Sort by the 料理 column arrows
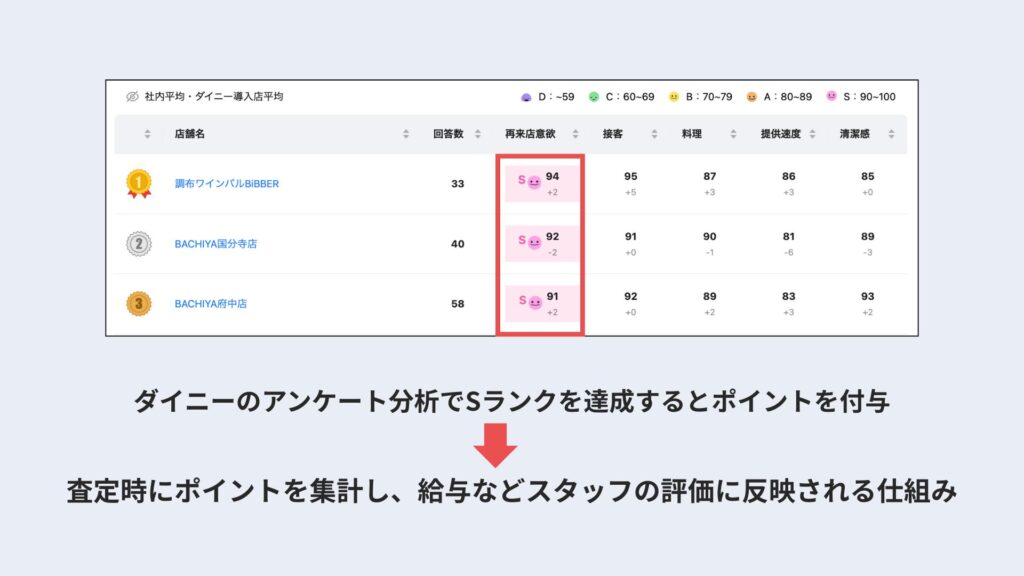 tap(732, 134)
